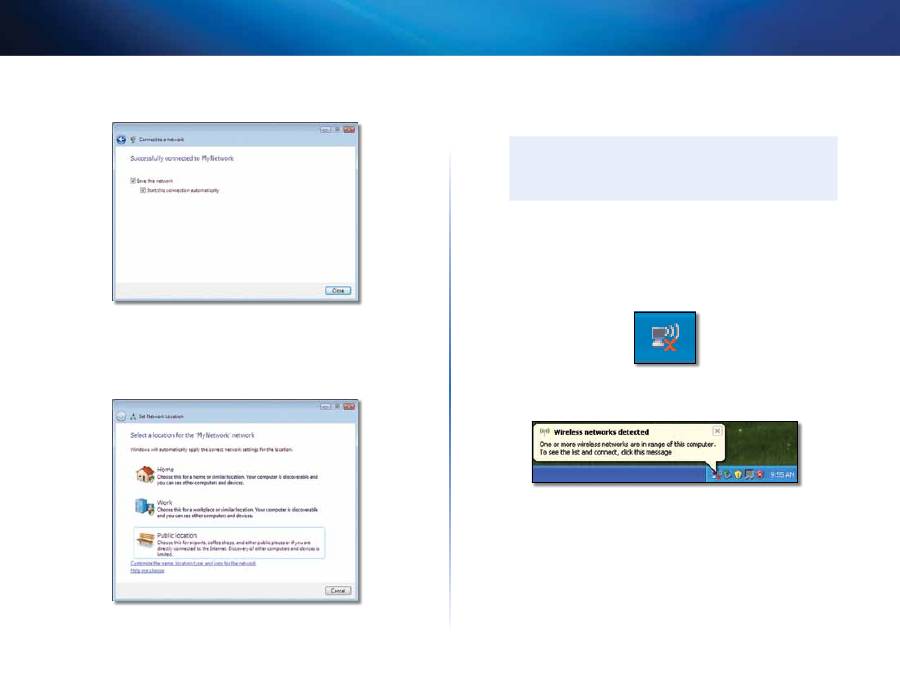Image resolution: width=900 pixels, height=695 pixels.
Task: Open the 'Help me choose' link
Action: [x=146, y=571]
